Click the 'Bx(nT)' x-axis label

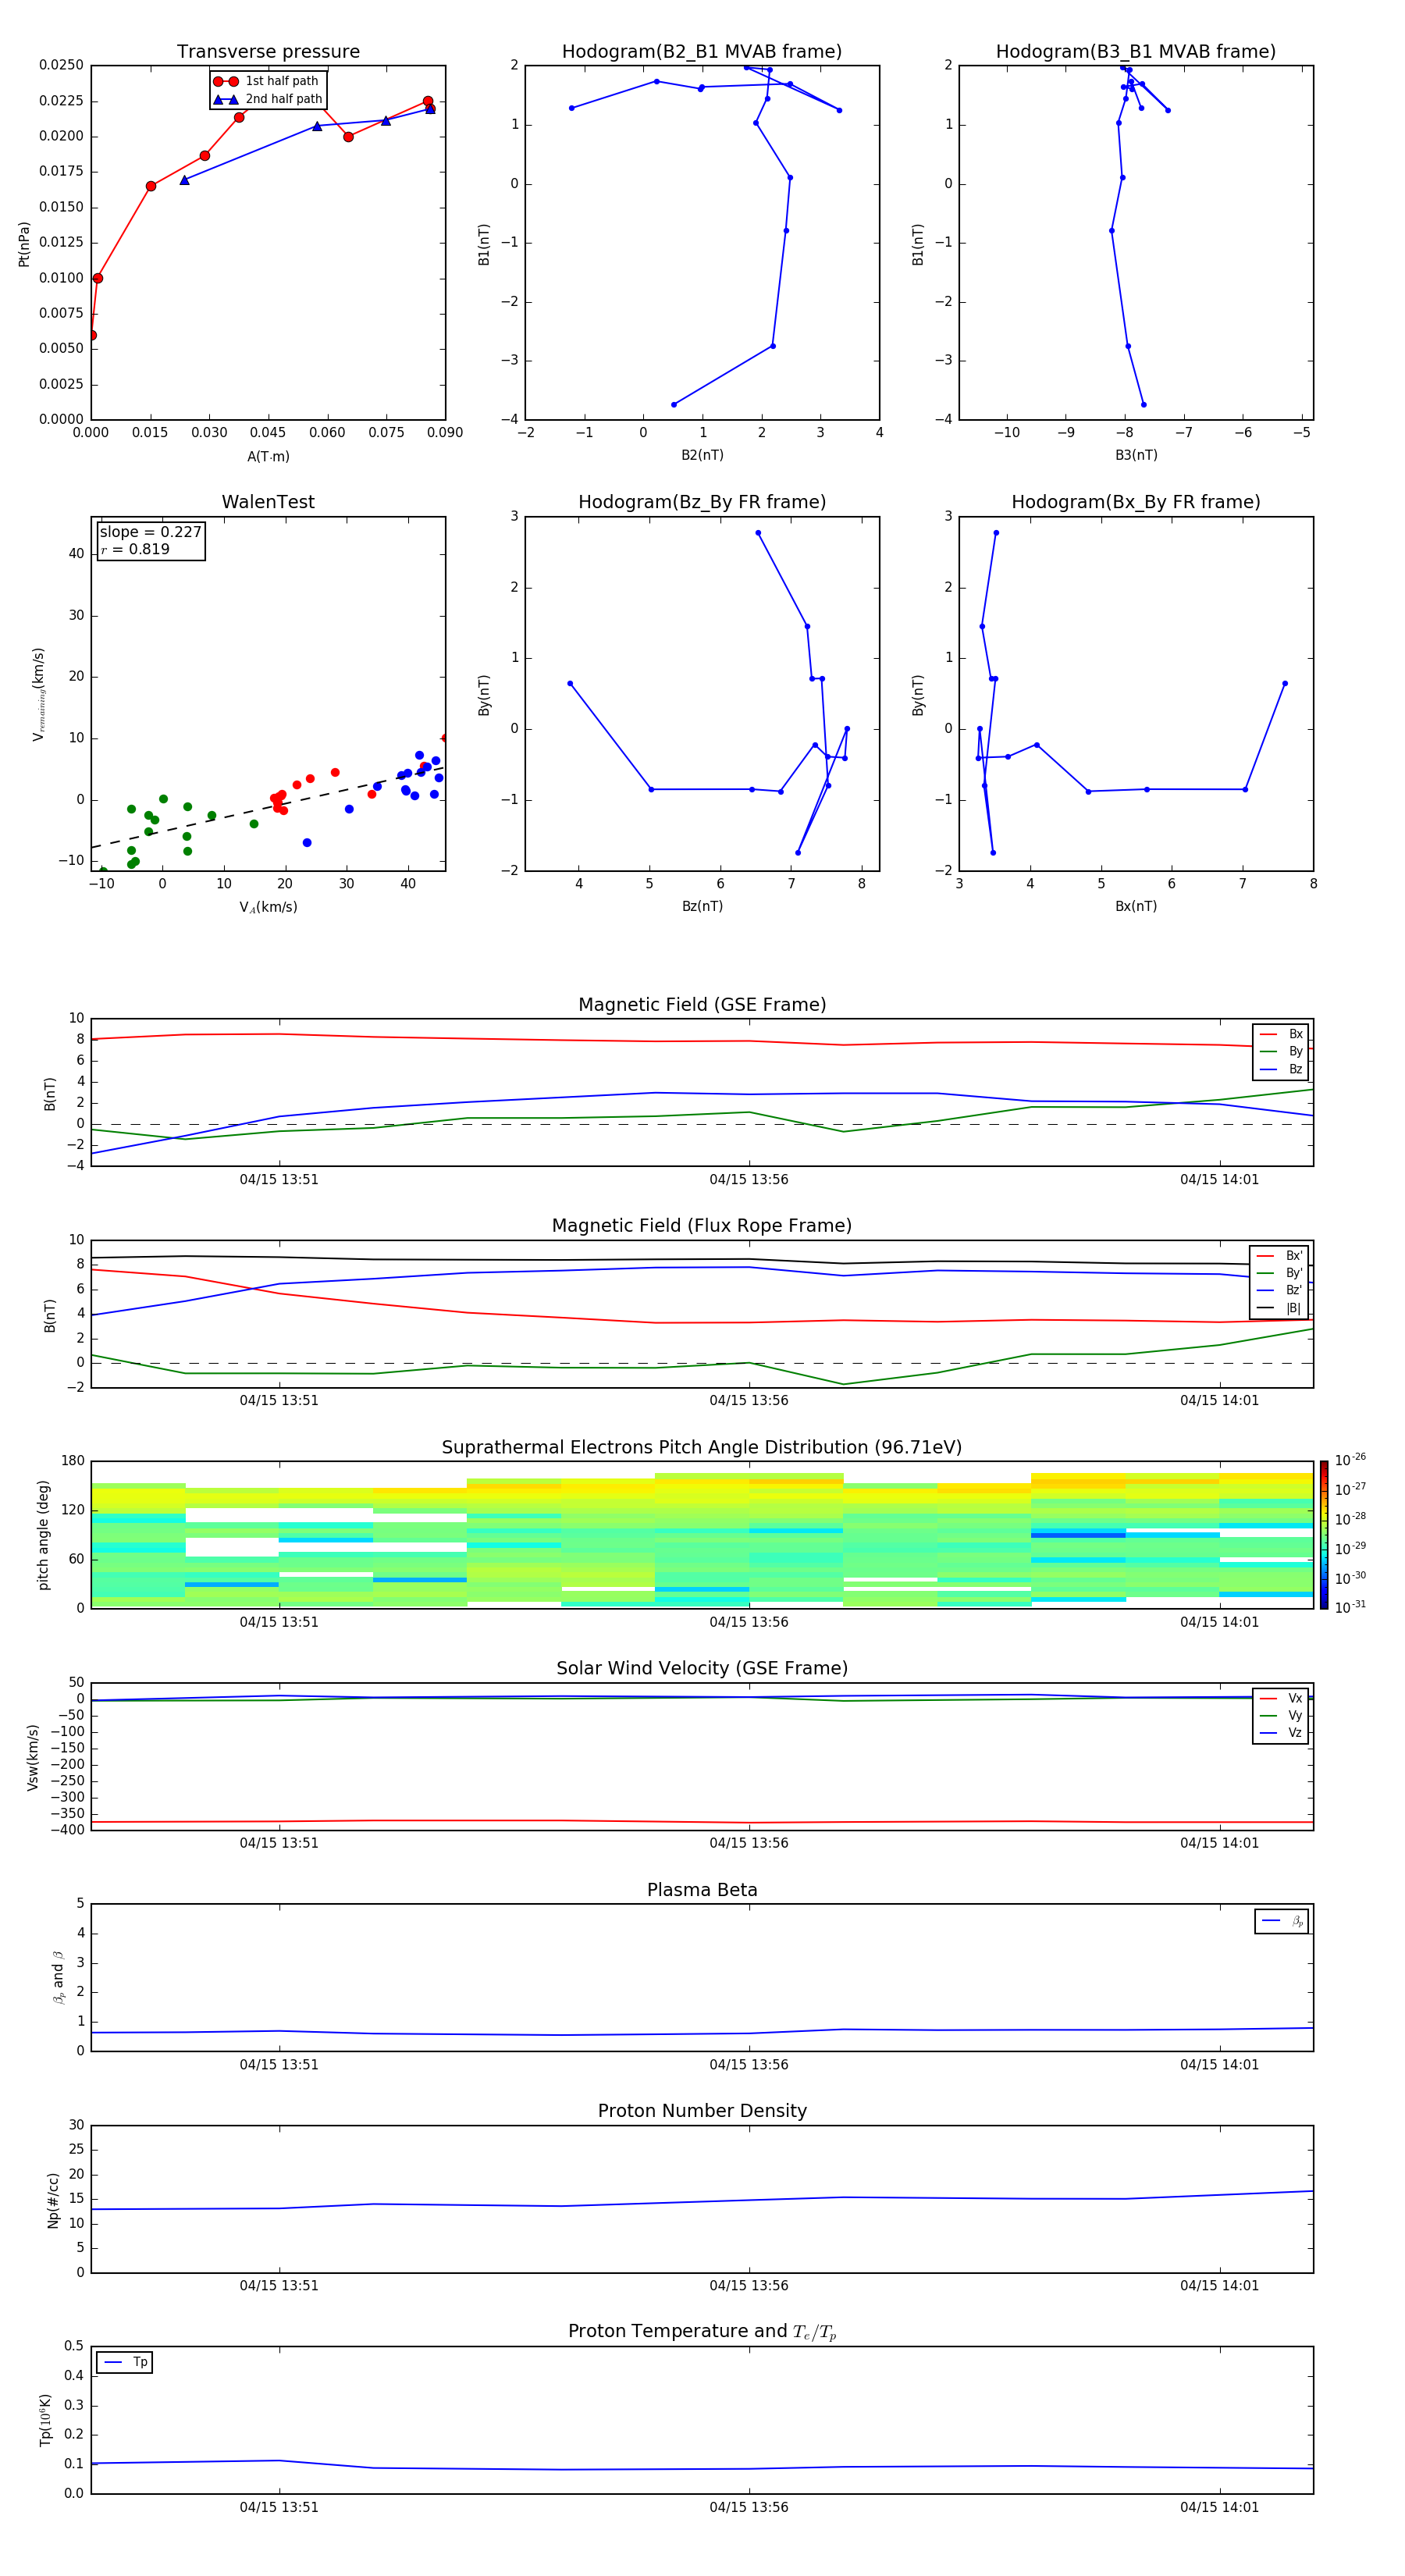(1136, 906)
